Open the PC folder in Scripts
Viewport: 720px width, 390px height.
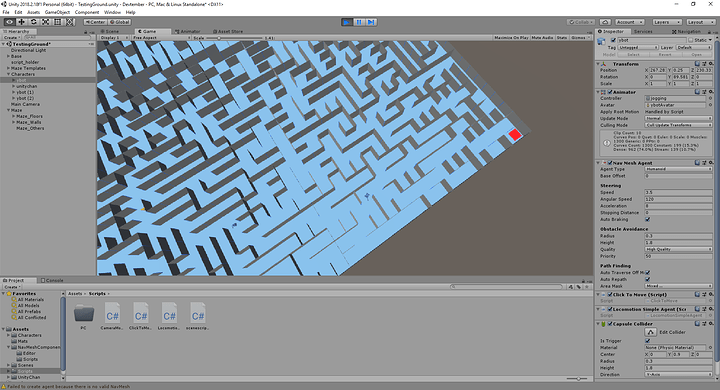(84, 316)
